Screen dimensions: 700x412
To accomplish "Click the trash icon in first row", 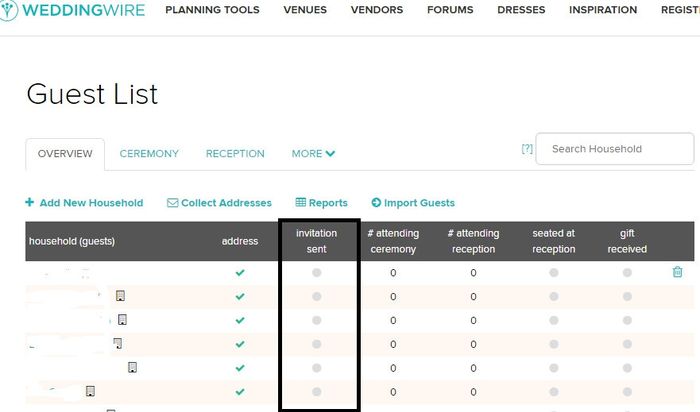I will coord(677,272).
